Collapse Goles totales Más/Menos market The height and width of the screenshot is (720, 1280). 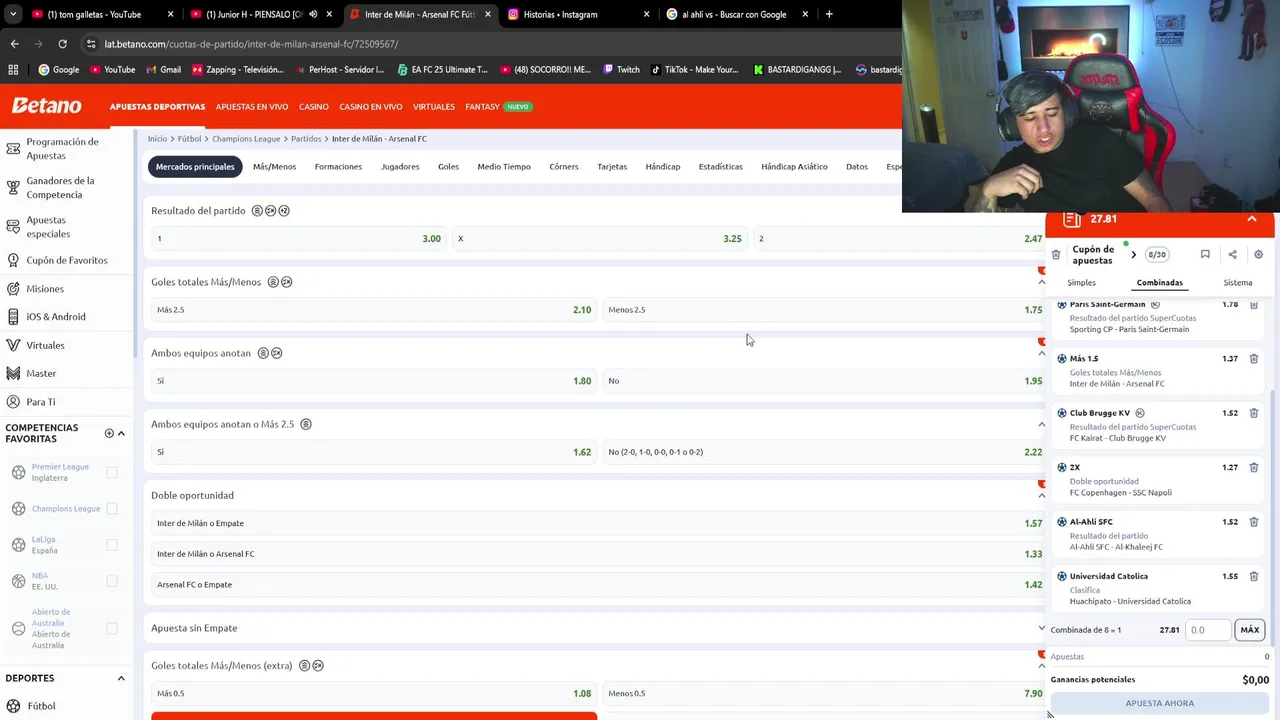click(x=1041, y=282)
